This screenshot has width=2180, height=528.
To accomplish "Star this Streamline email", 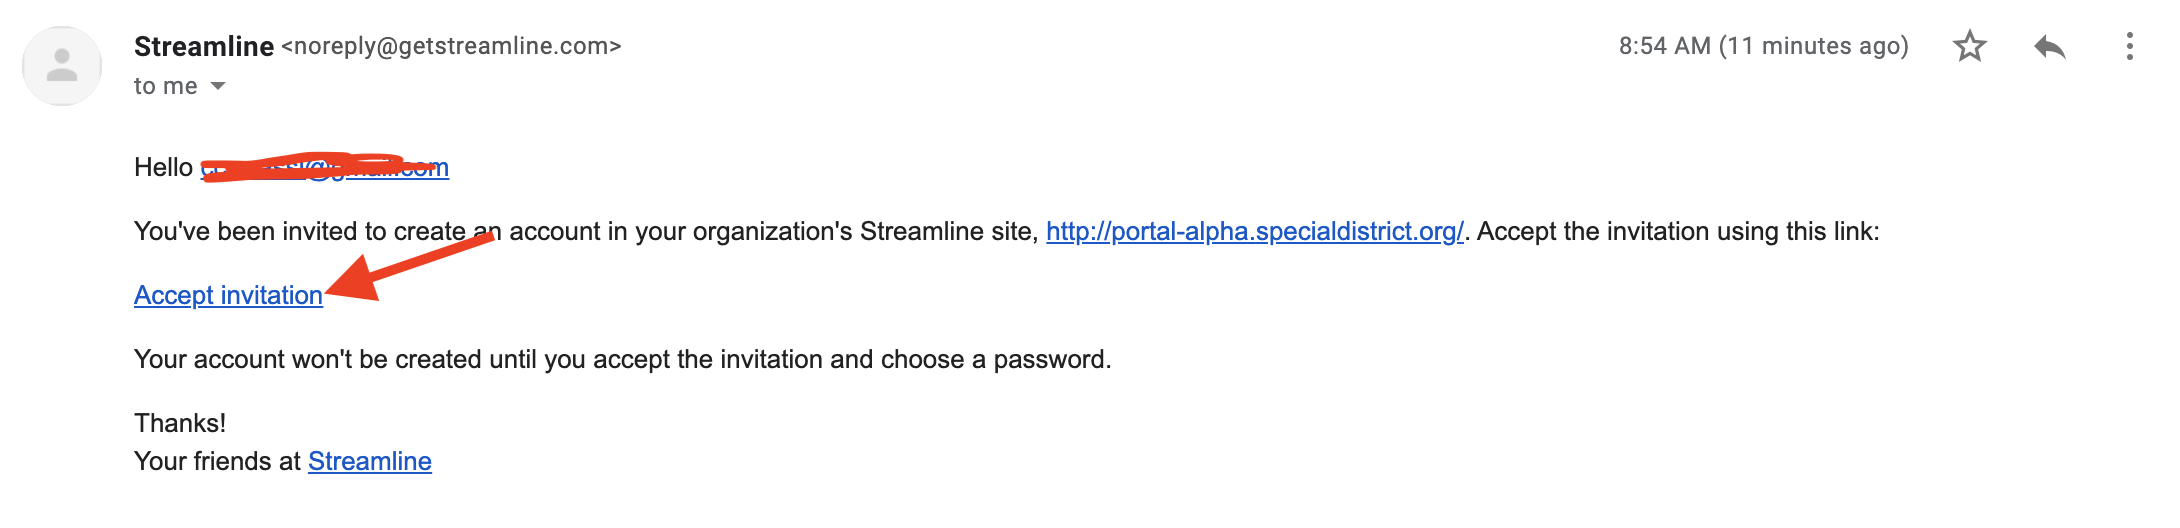I will (x=1969, y=46).
